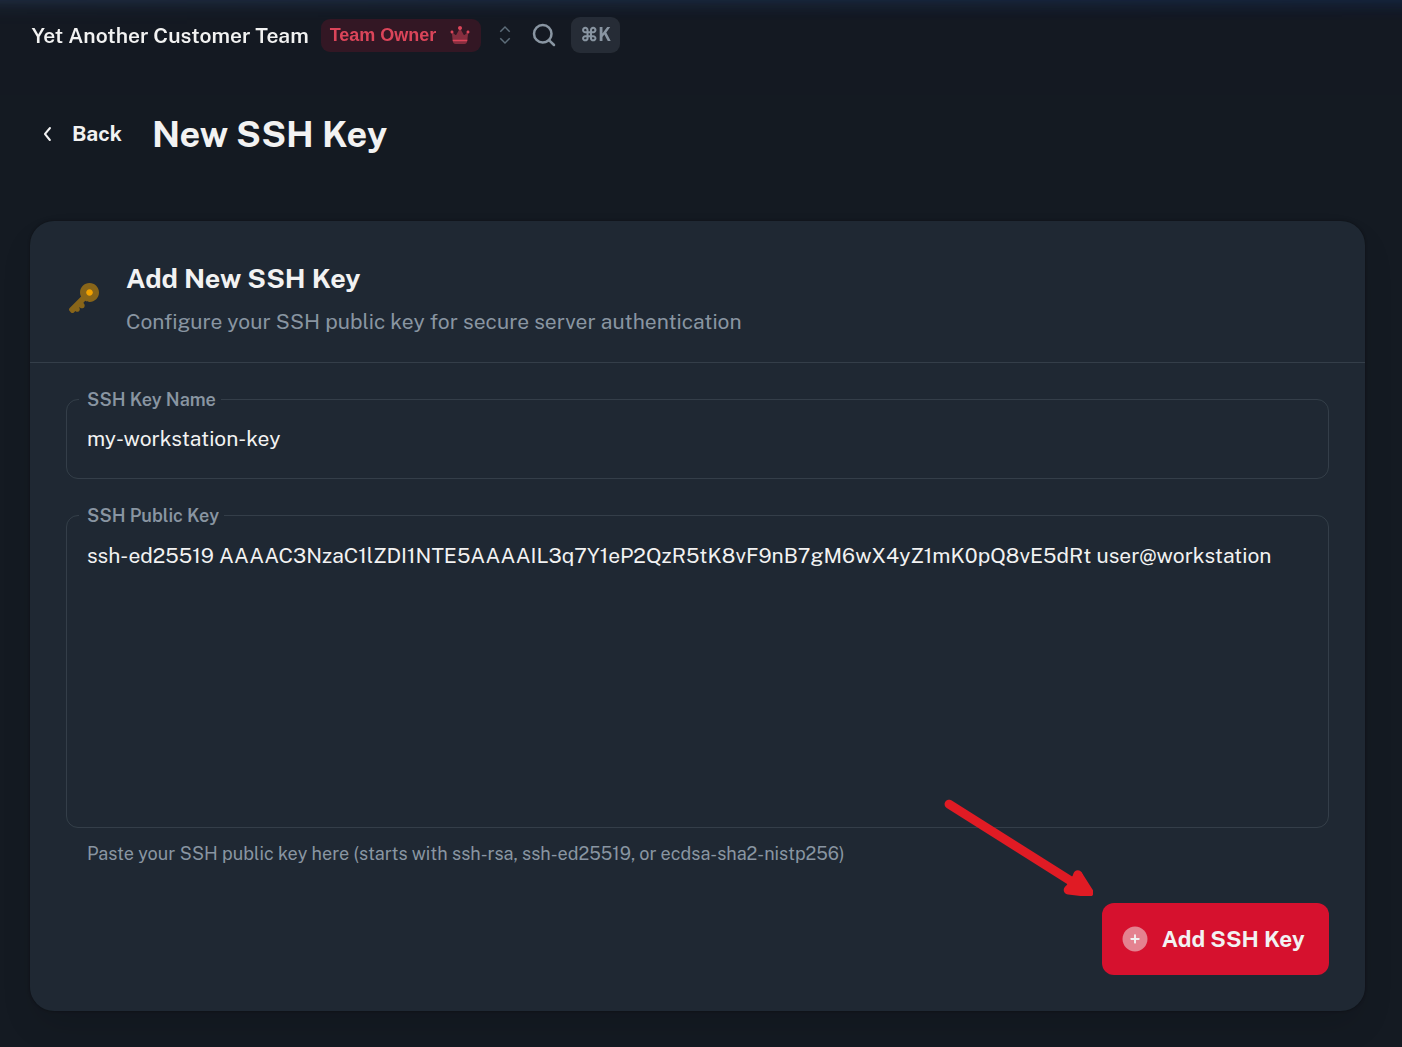The image size is (1402, 1047).
Task: Click the crown icon in Team Owner badge
Action: point(460,35)
